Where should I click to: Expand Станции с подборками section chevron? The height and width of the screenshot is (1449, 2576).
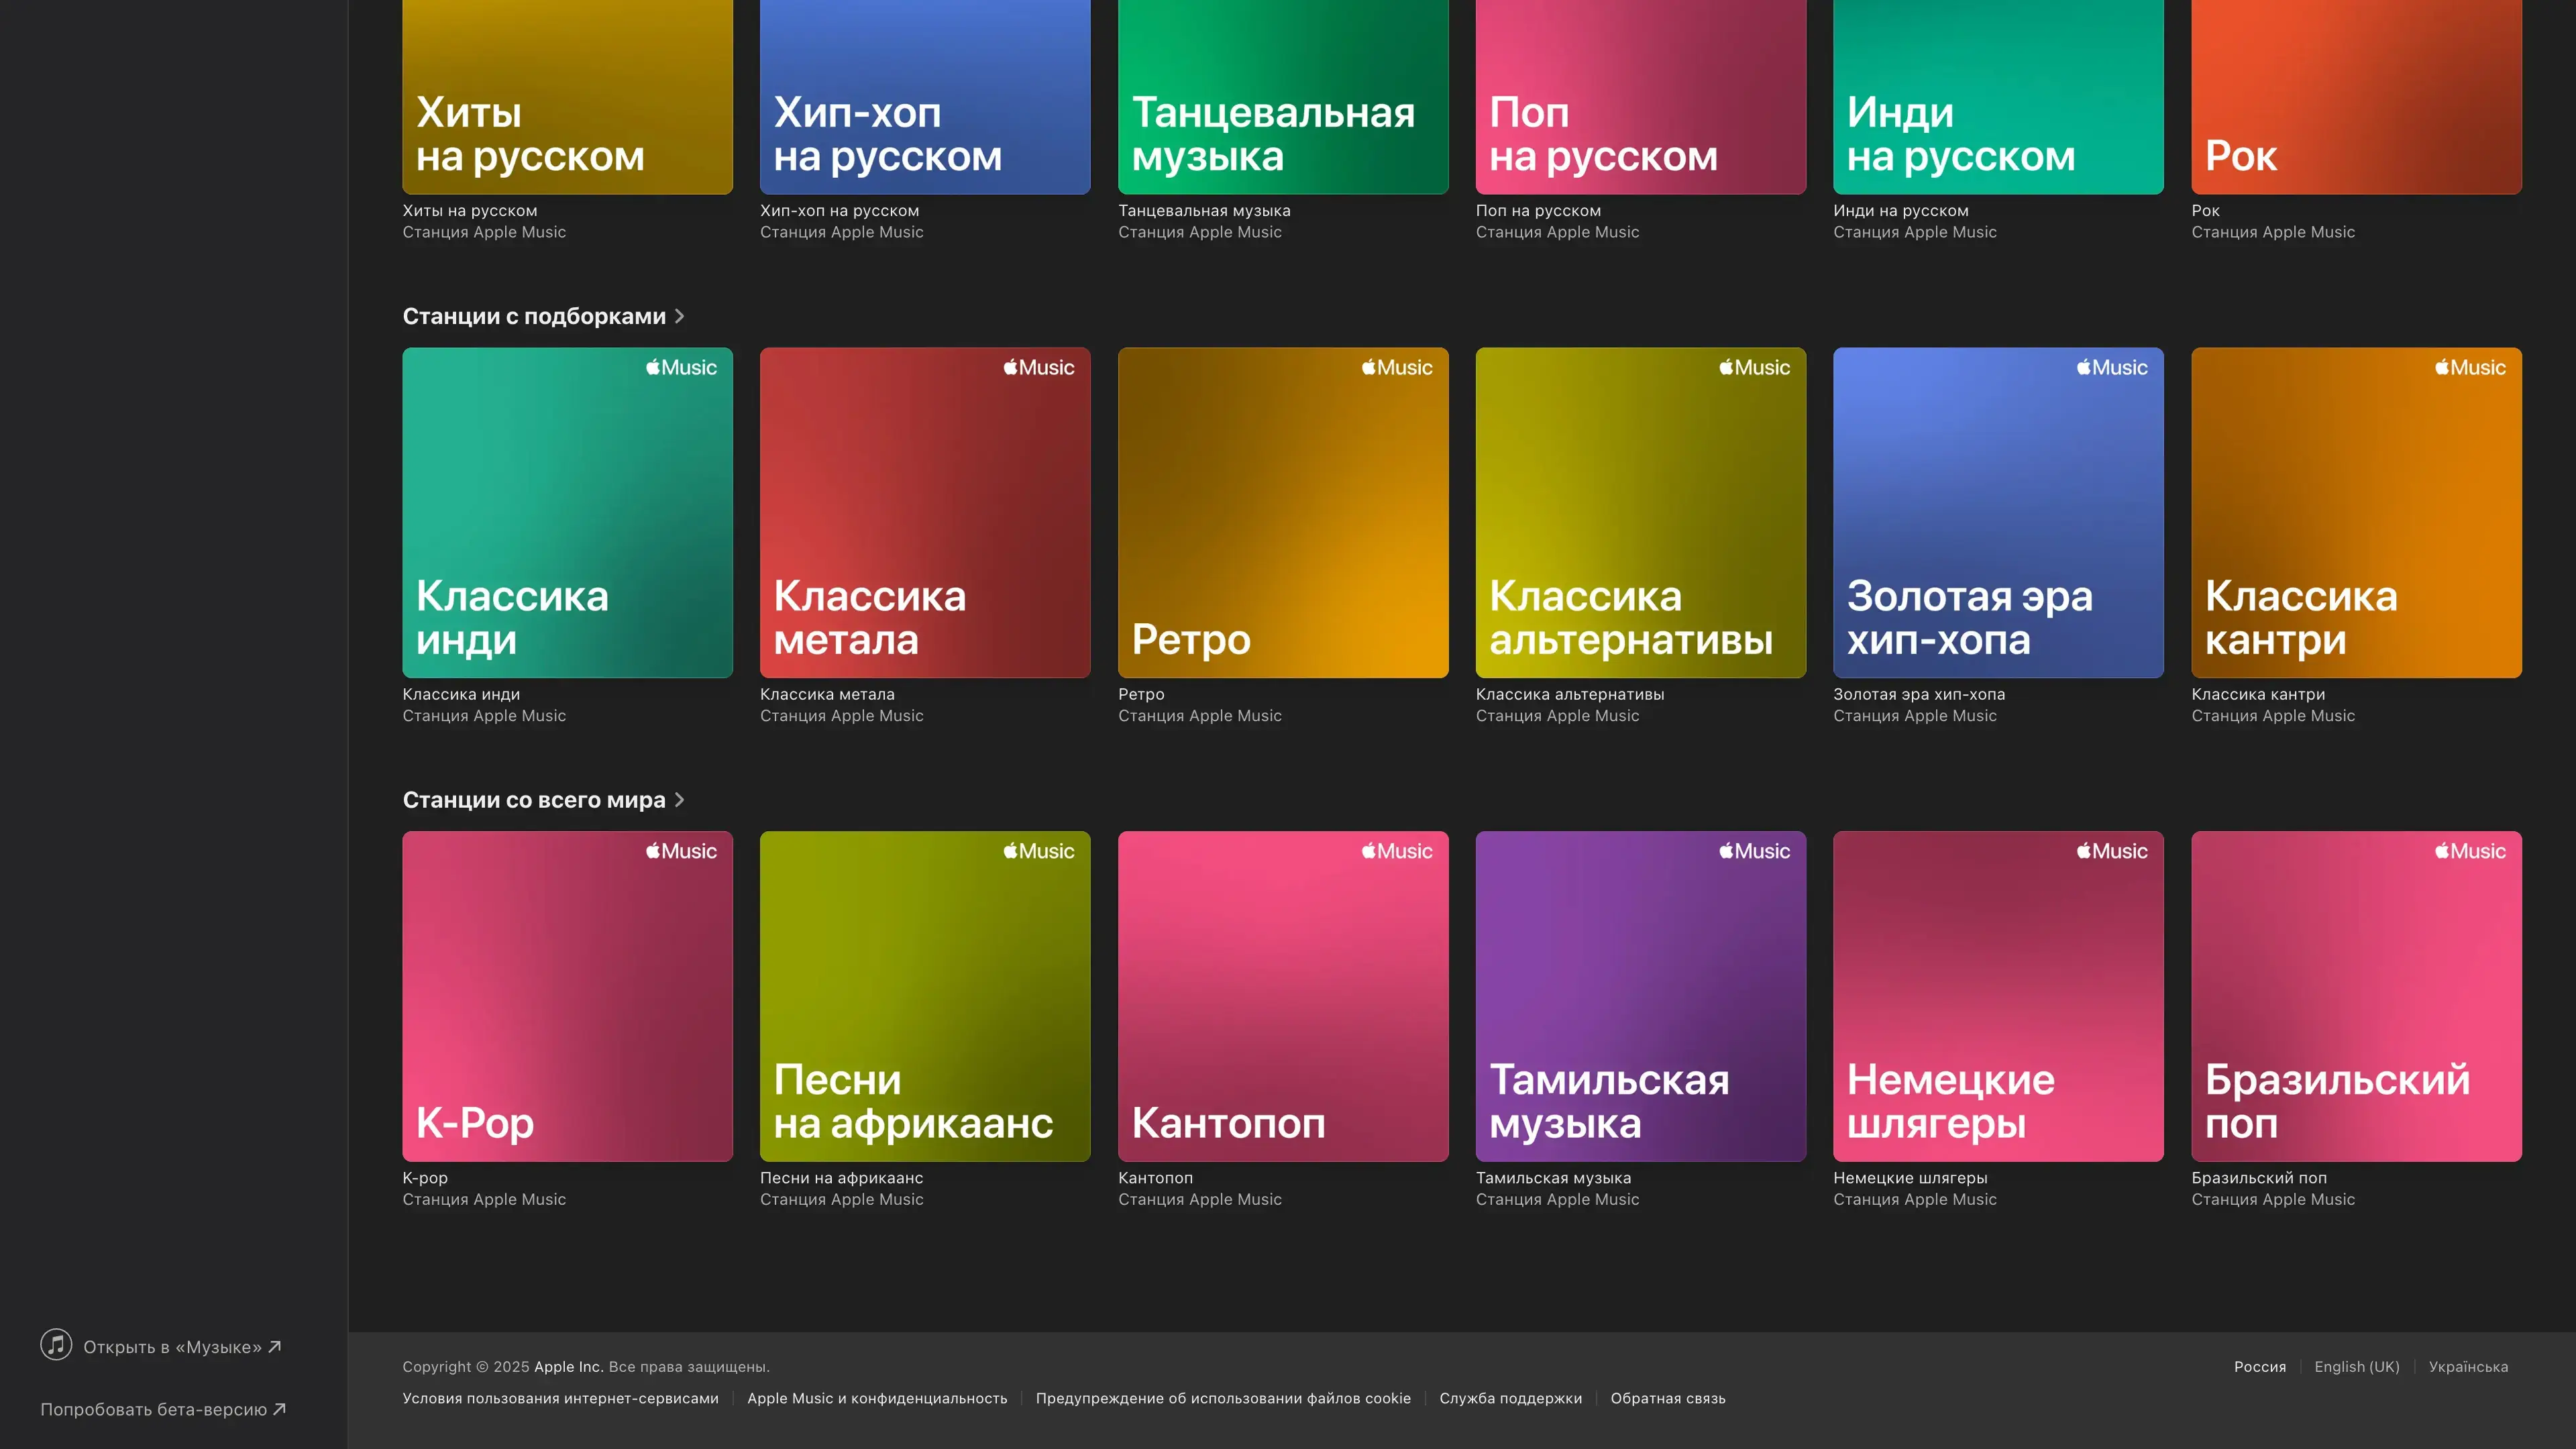pyautogui.click(x=680, y=316)
